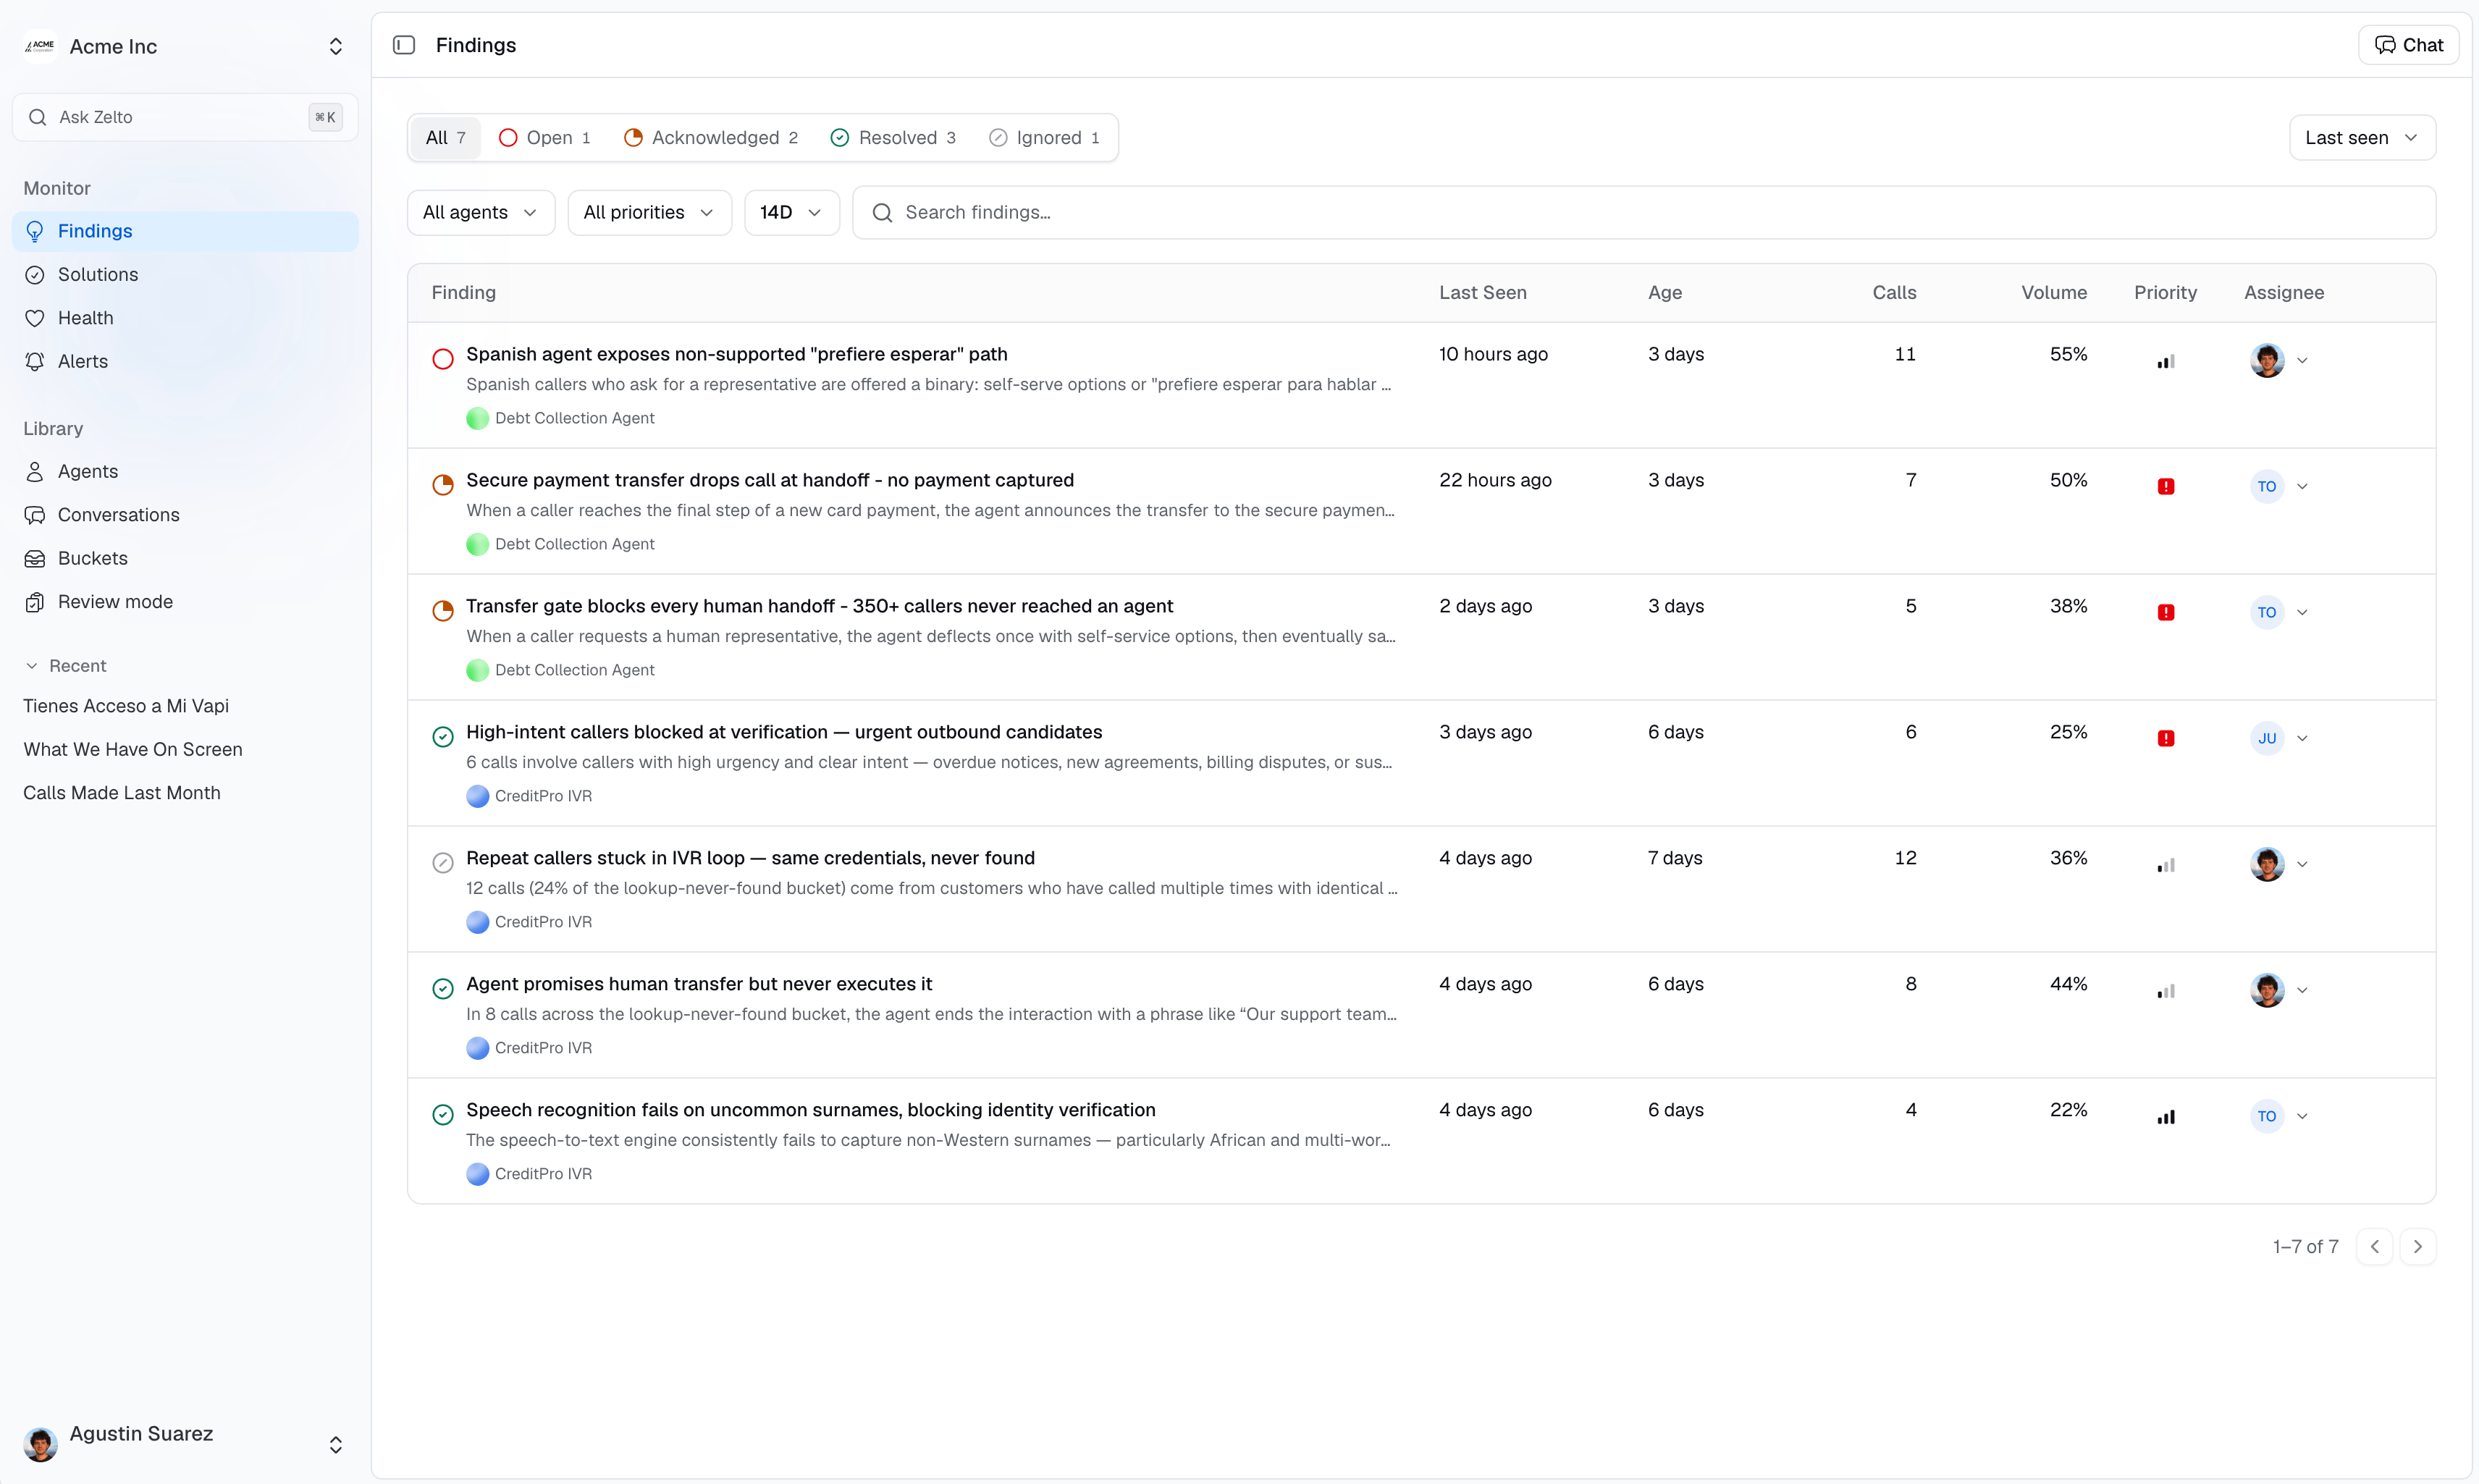Open Conversations page

coord(185,515)
